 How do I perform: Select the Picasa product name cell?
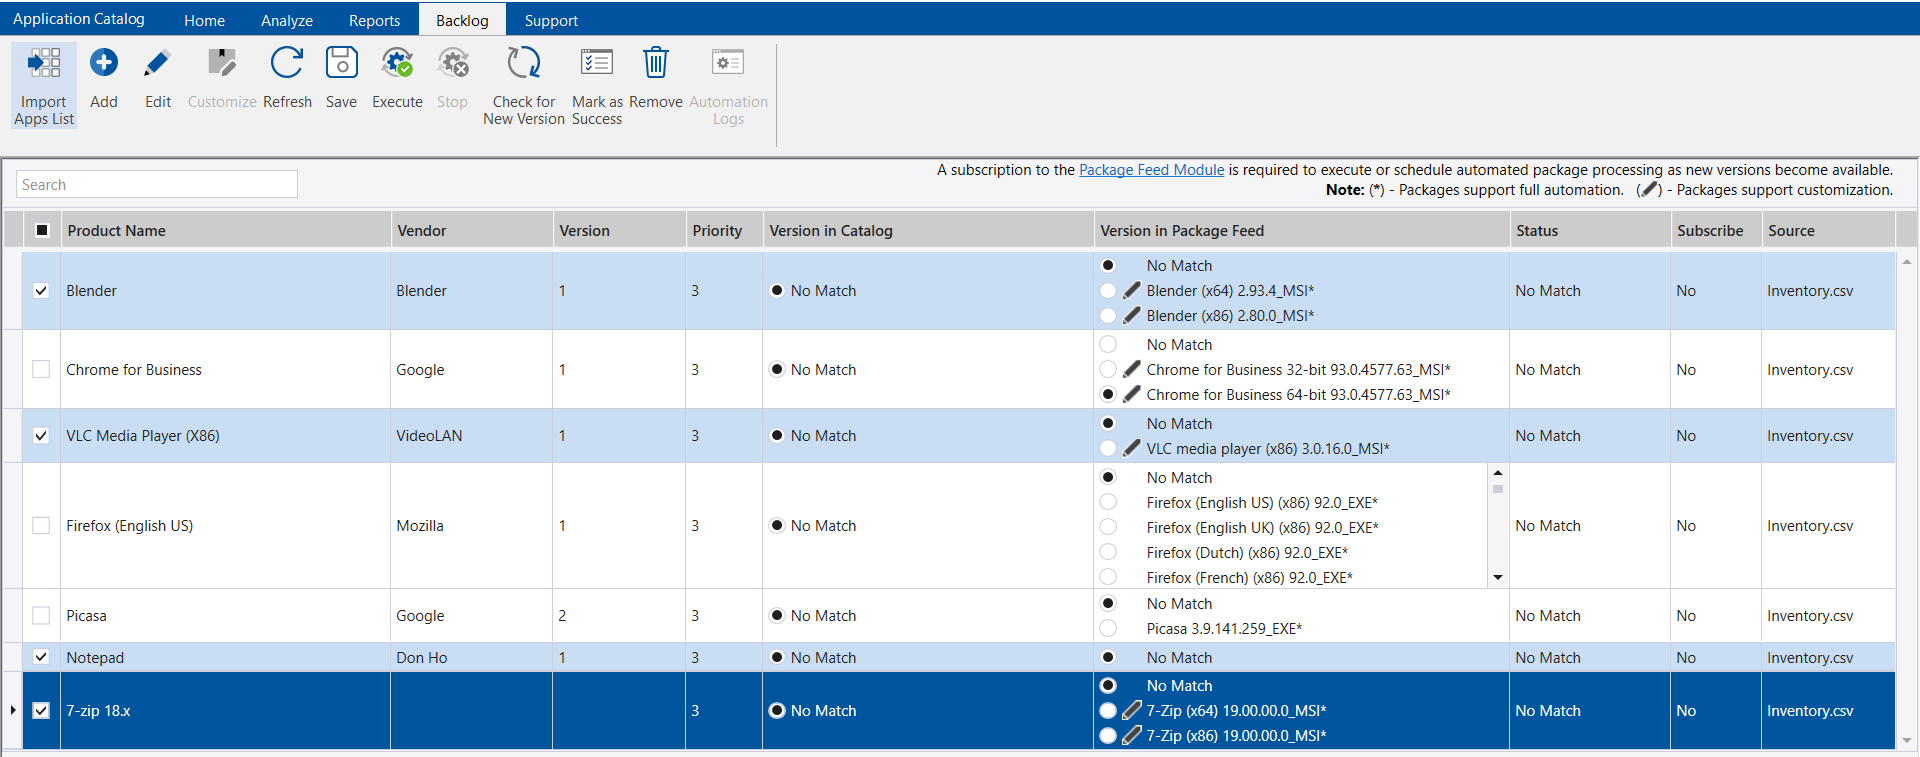226,615
